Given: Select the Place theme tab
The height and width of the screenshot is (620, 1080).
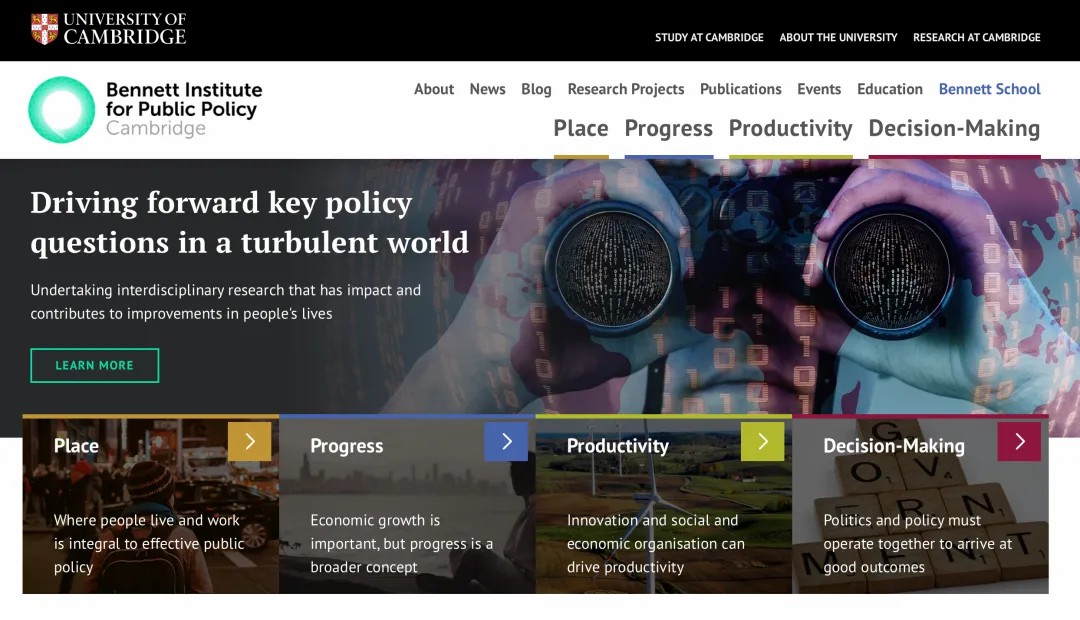Looking at the screenshot, I should 581,129.
